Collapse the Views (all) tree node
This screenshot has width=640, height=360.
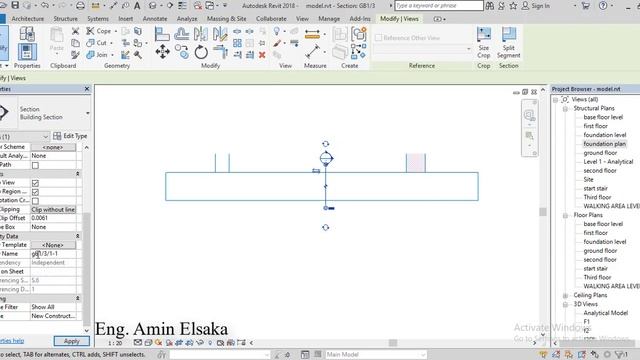point(555,100)
